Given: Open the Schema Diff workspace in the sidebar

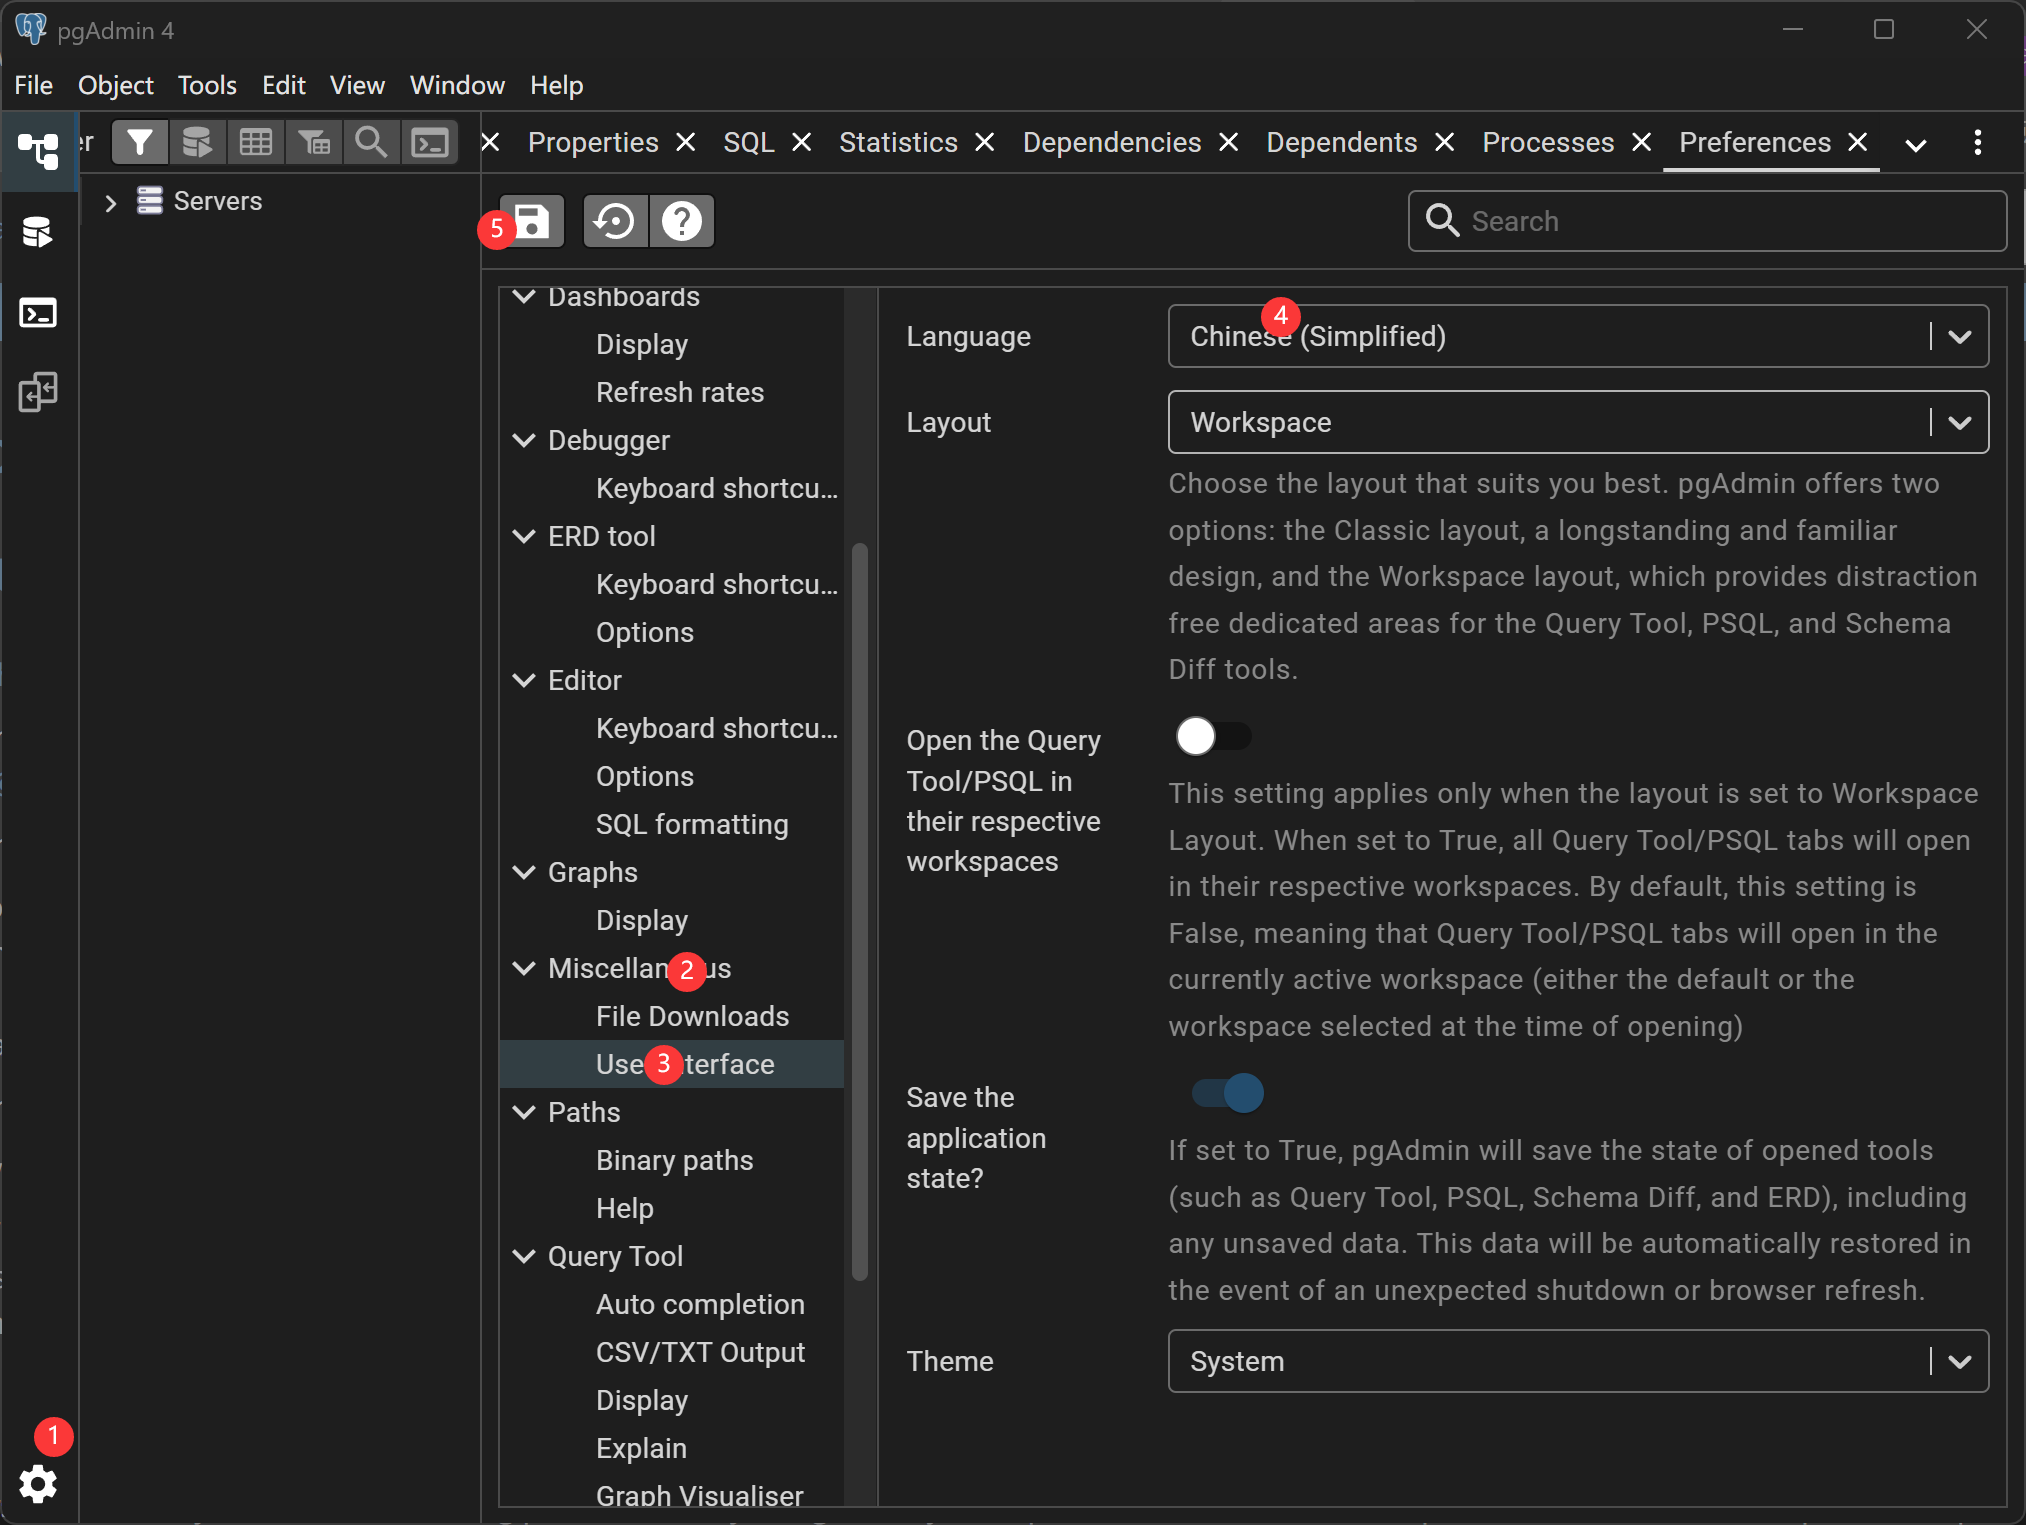Looking at the screenshot, I should tap(38, 393).
